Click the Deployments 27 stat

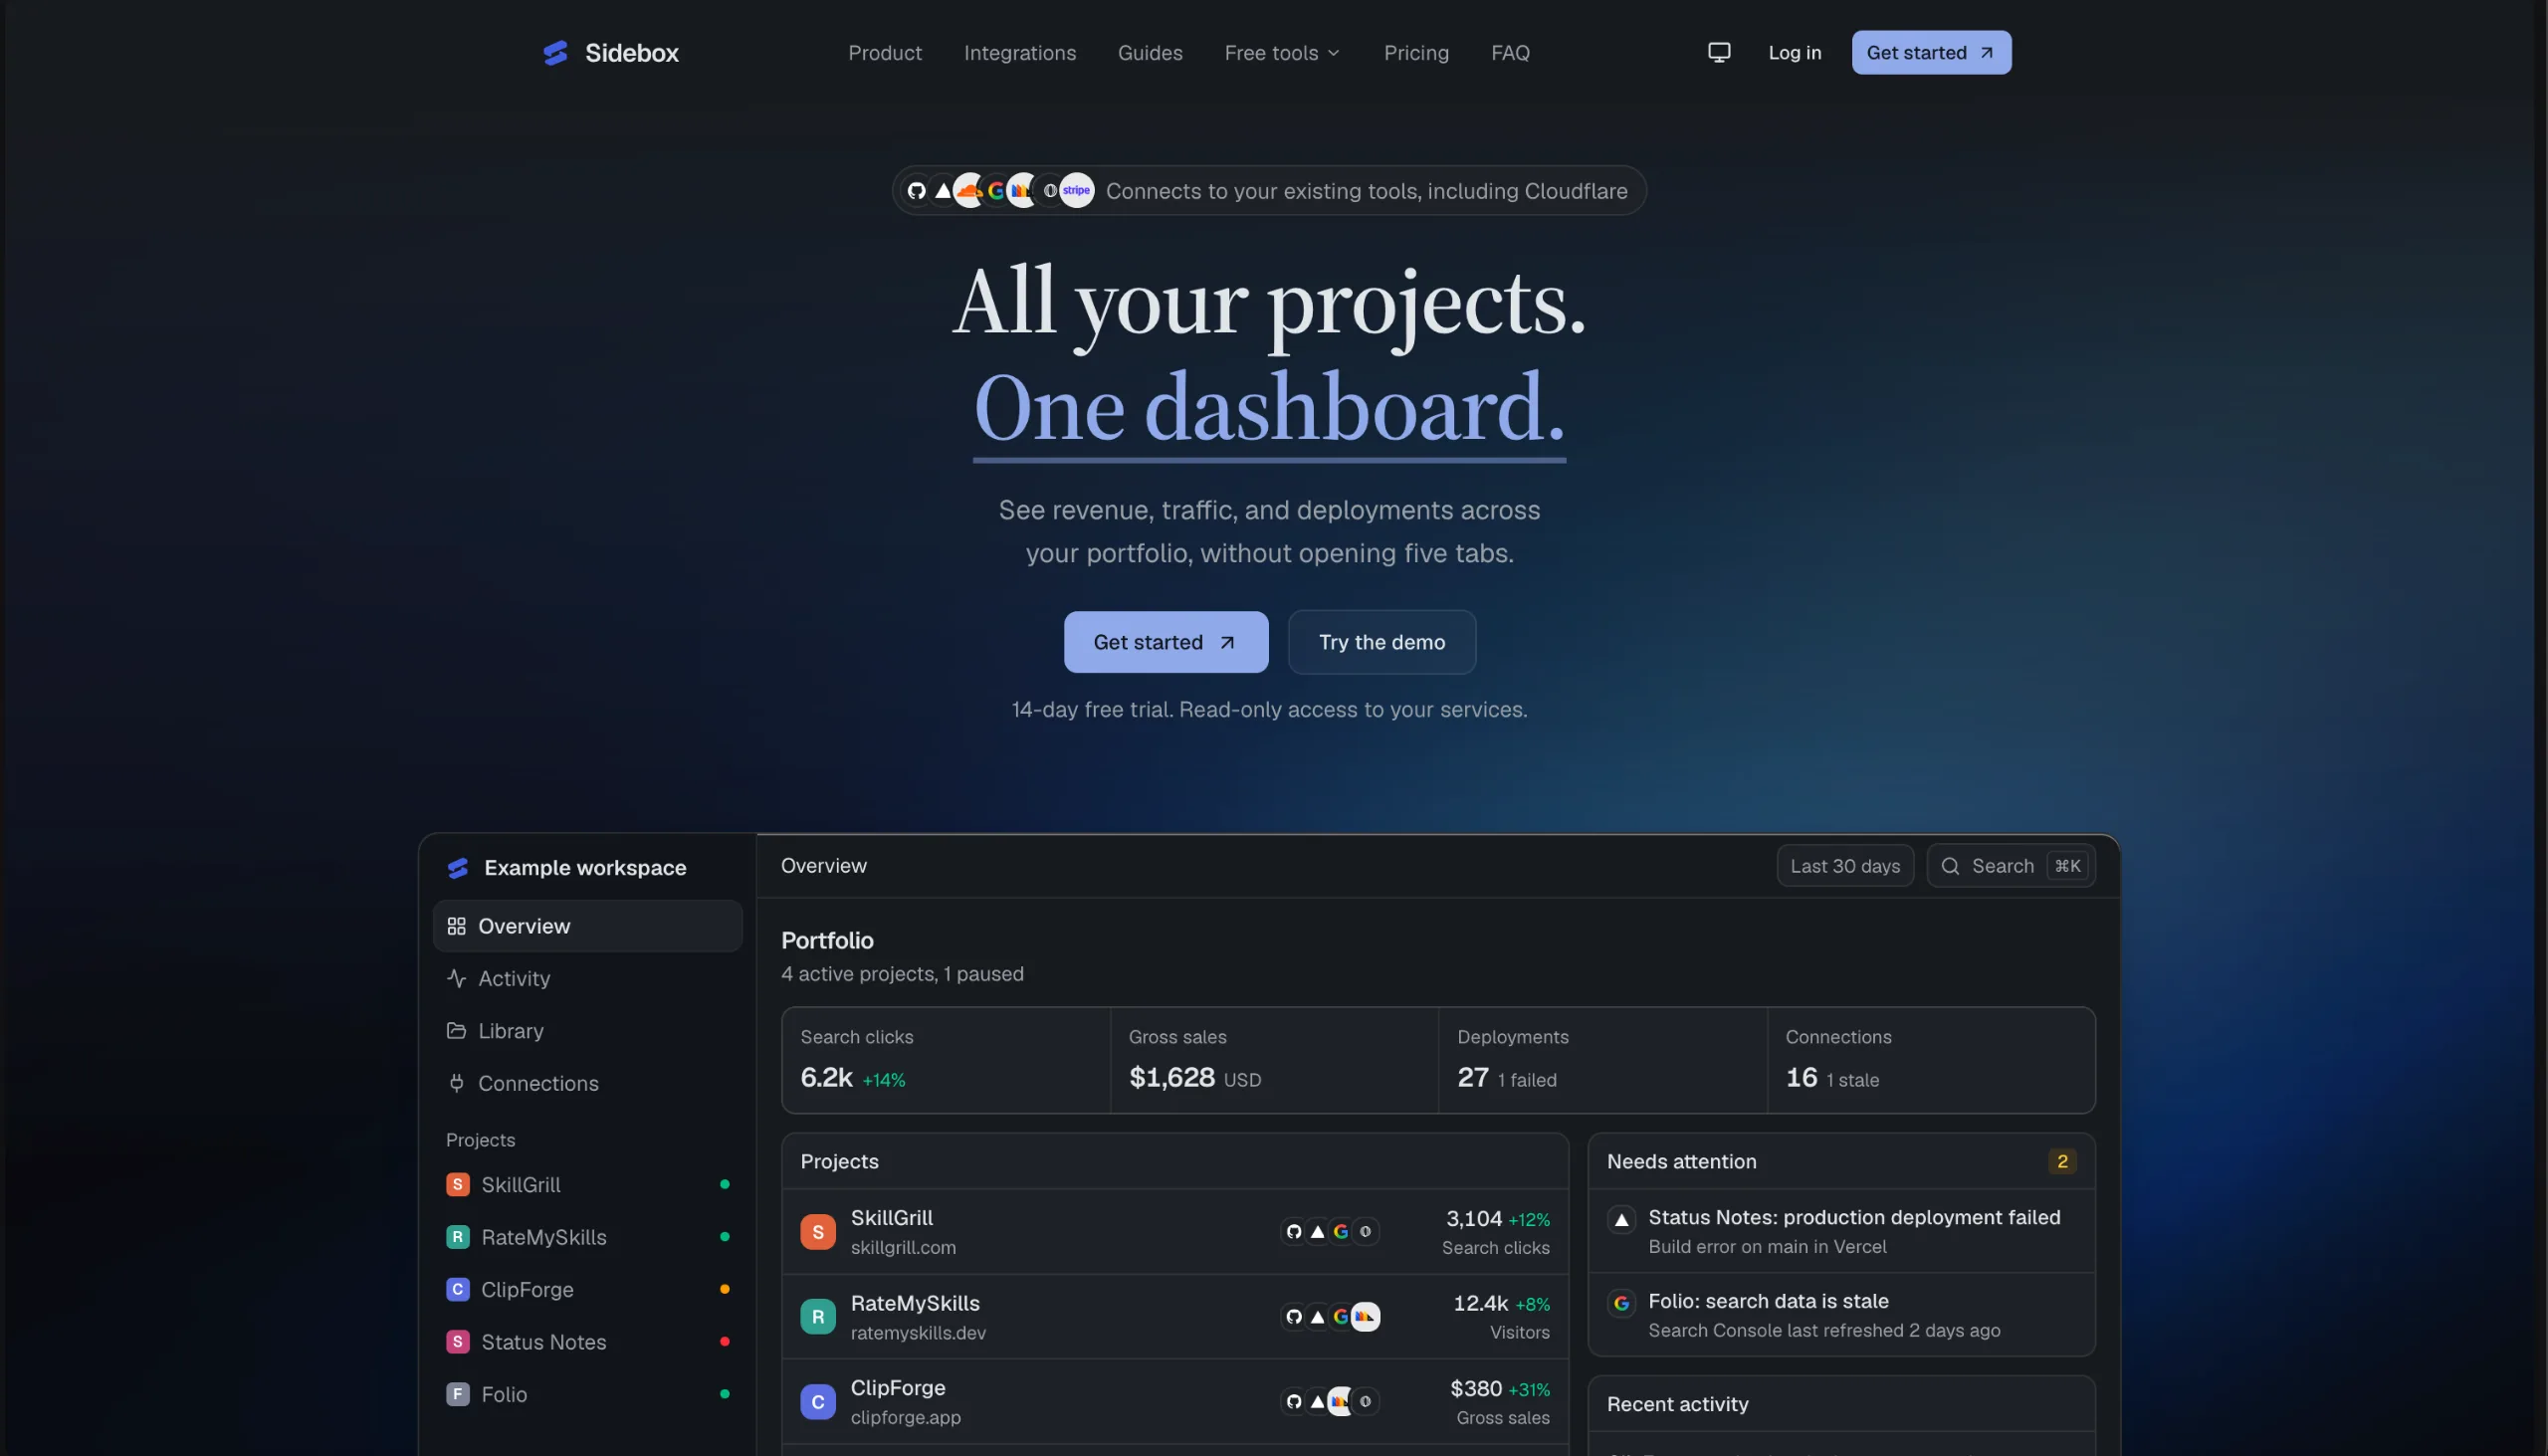pyautogui.click(x=1603, y=1060)
